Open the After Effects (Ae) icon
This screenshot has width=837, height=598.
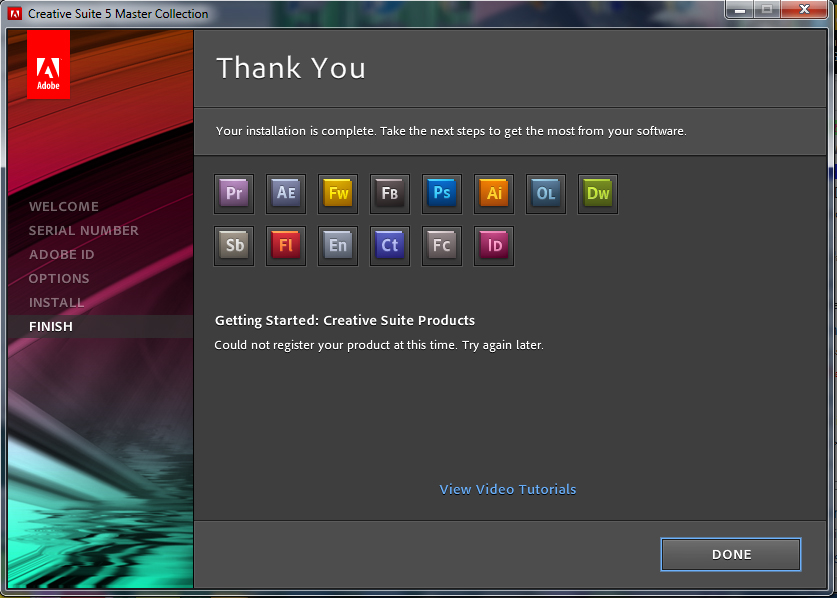pos(286,194)
